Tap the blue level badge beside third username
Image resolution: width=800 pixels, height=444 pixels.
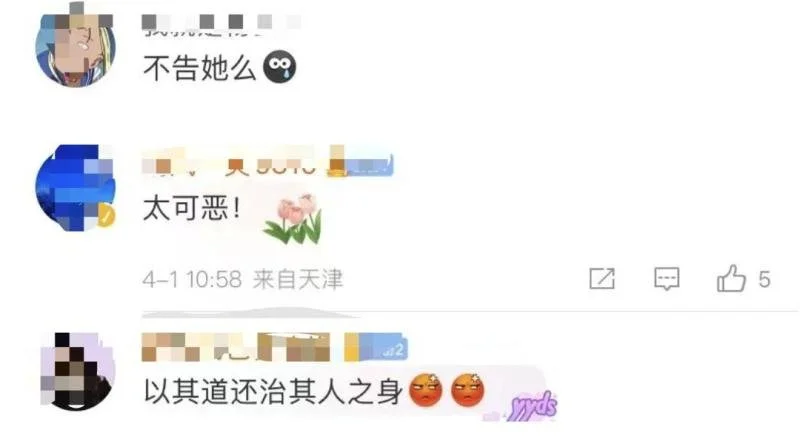click(376, 348)
